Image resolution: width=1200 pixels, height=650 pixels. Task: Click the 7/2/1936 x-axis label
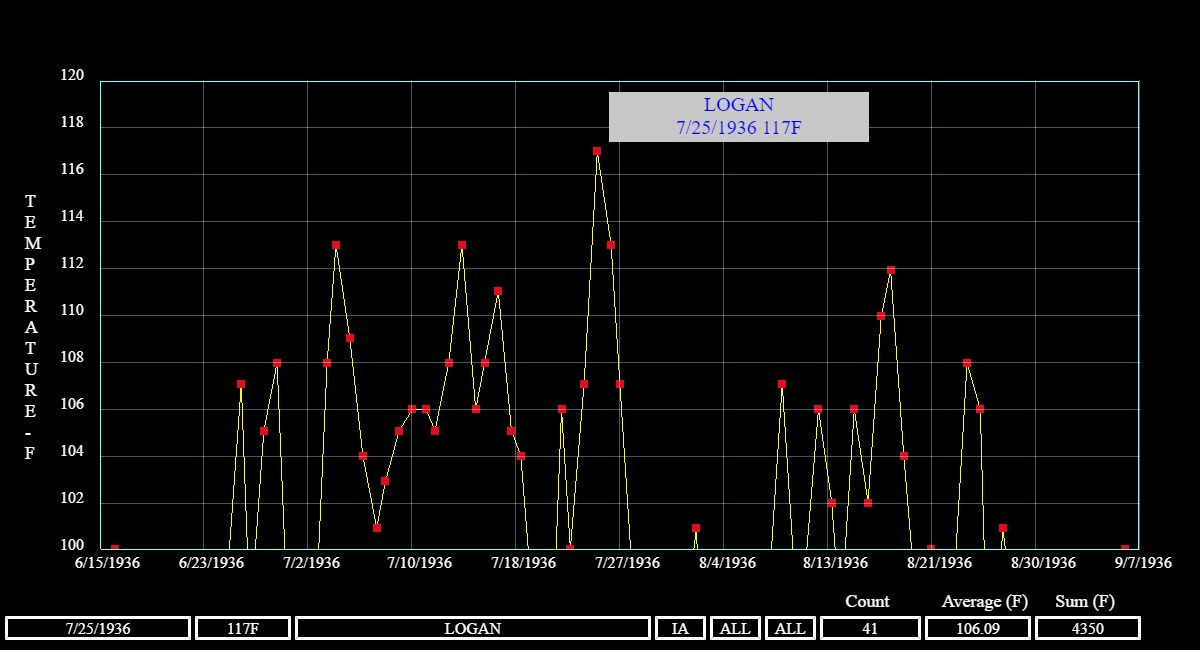312,563
